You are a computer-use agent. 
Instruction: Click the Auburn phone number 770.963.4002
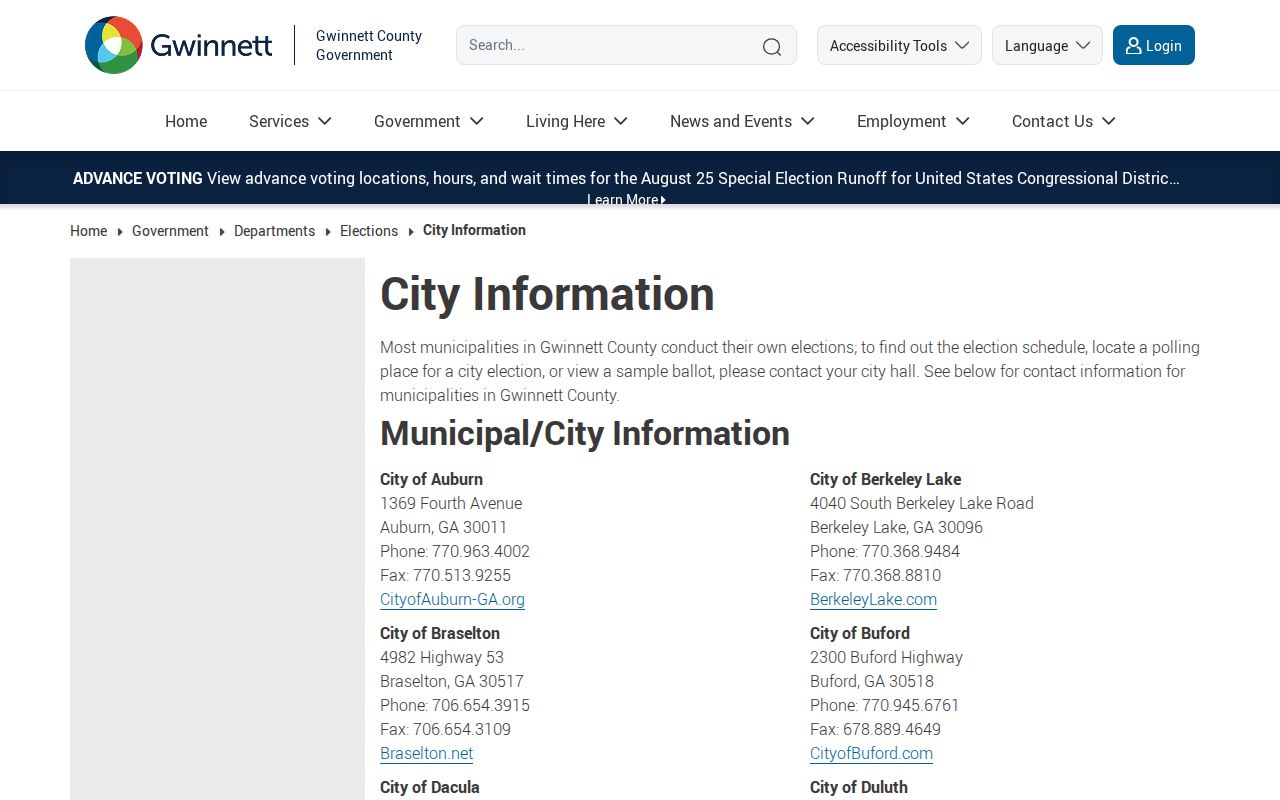481,551
